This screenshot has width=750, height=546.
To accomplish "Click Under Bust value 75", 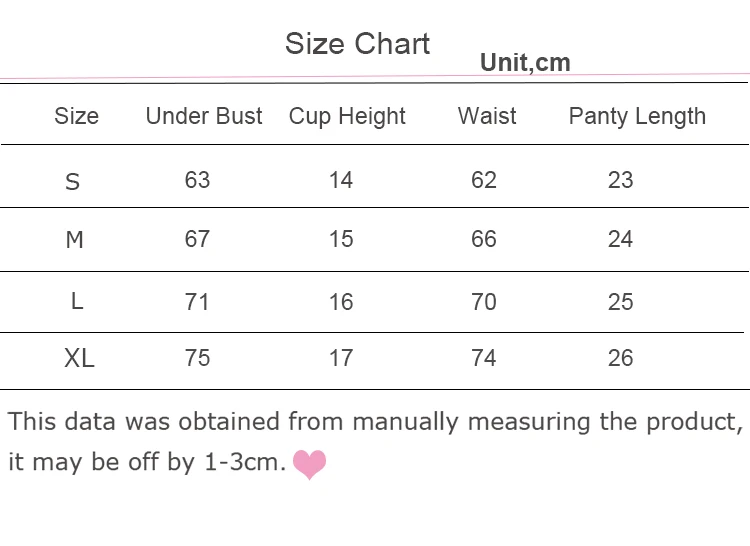I will click(x=198, y=358).
